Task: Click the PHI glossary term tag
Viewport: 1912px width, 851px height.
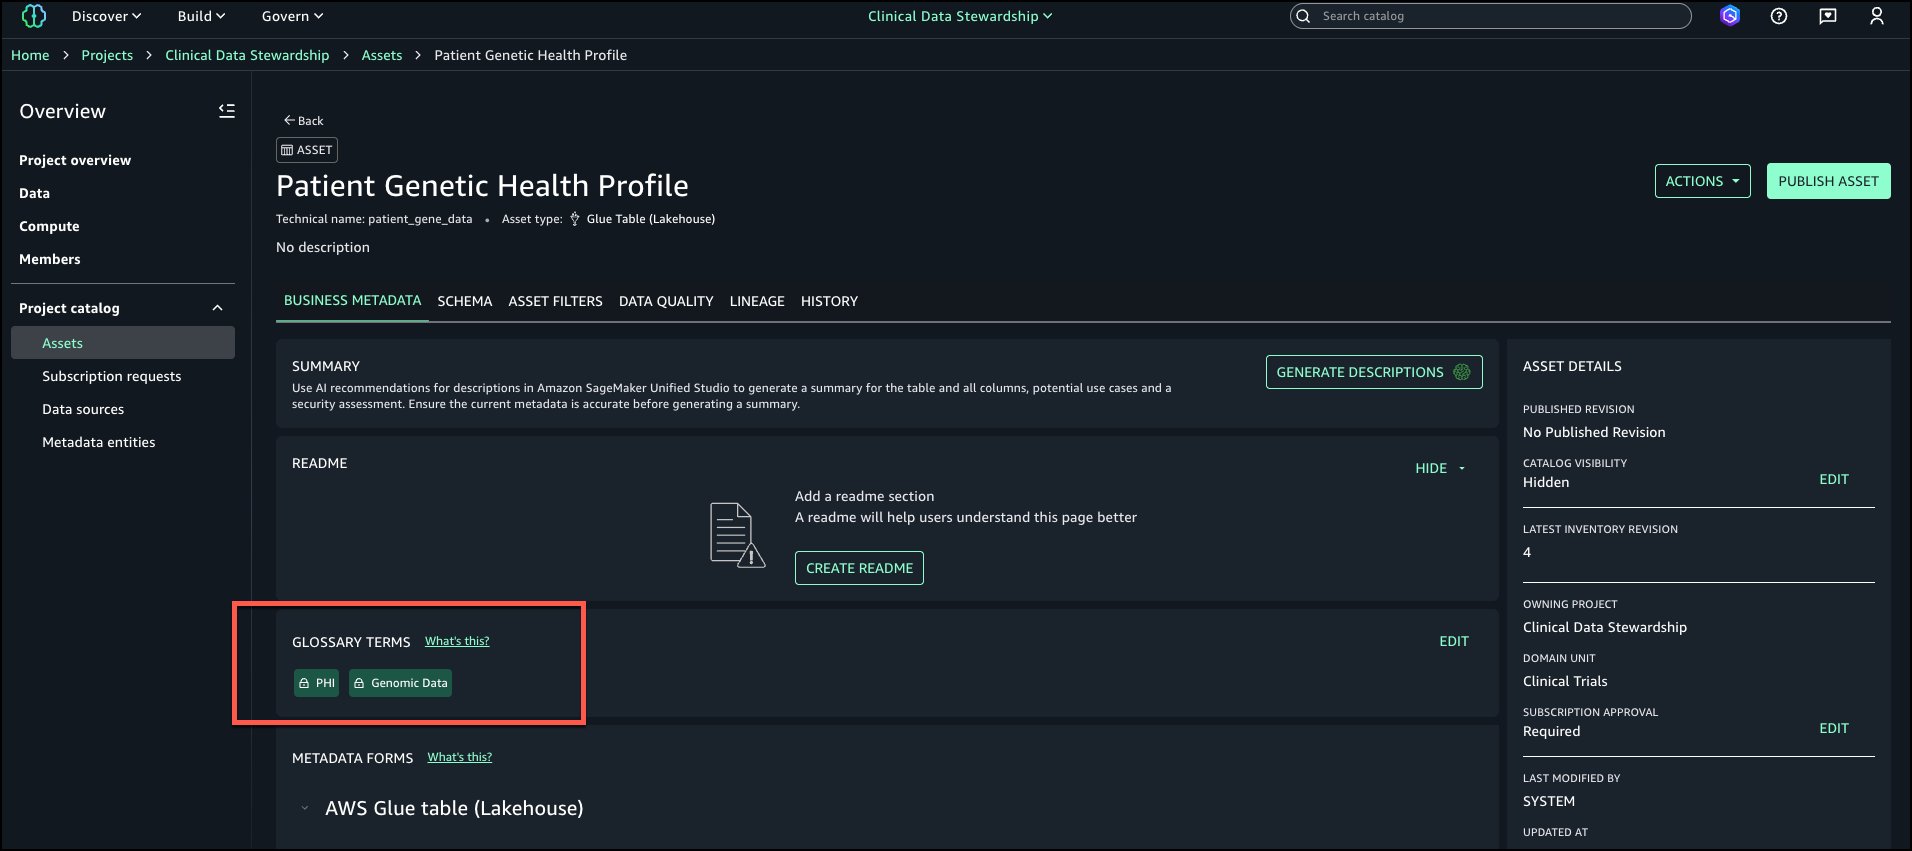Action: tap(316, 683)
